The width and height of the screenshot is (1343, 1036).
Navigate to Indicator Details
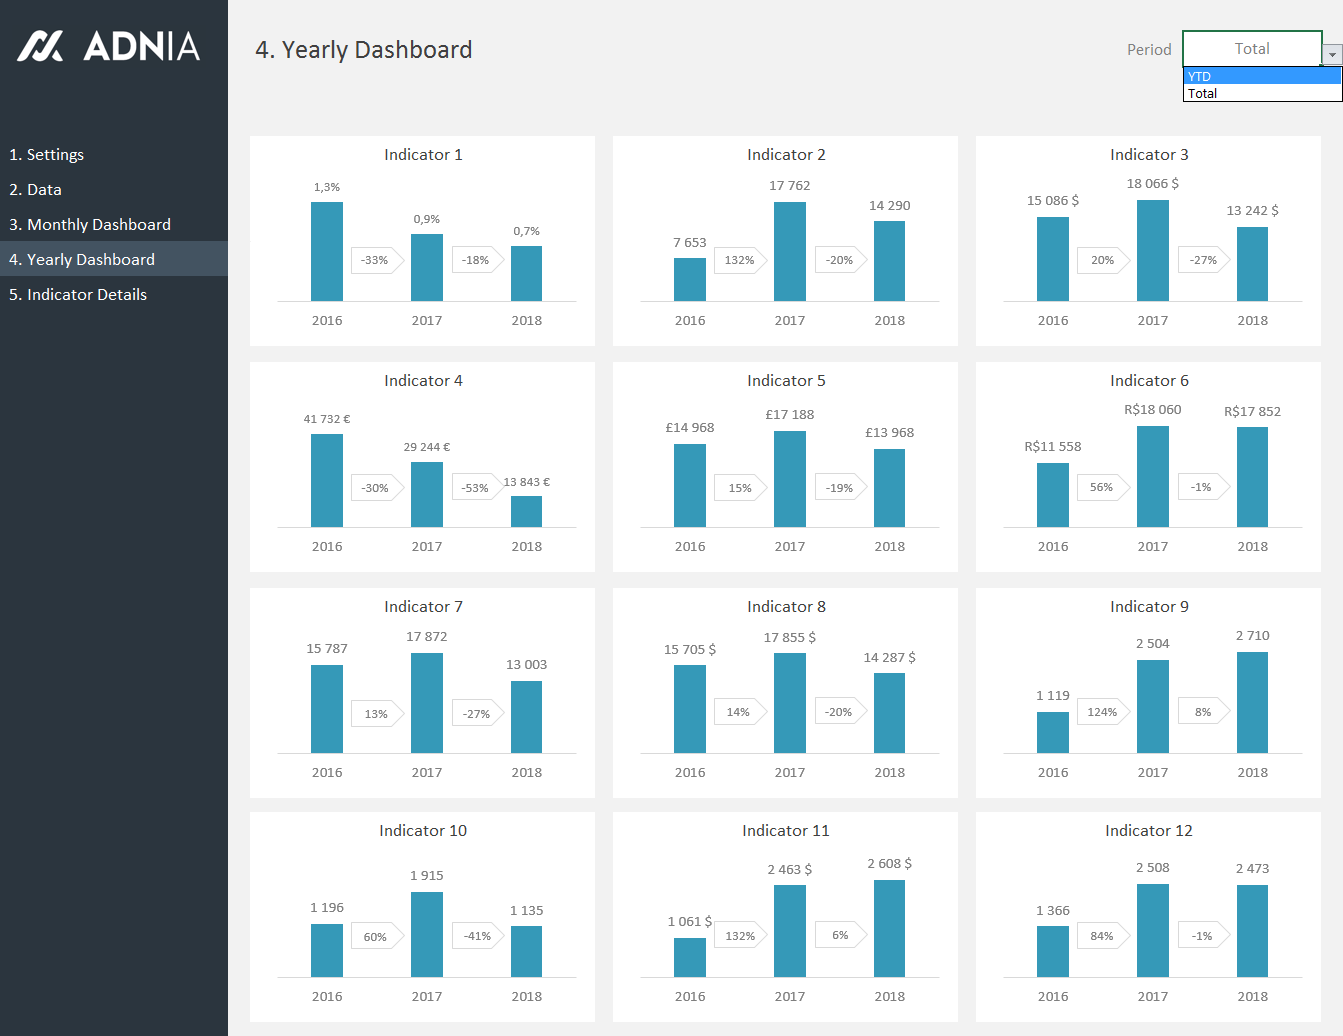click(x=77, y=295)
